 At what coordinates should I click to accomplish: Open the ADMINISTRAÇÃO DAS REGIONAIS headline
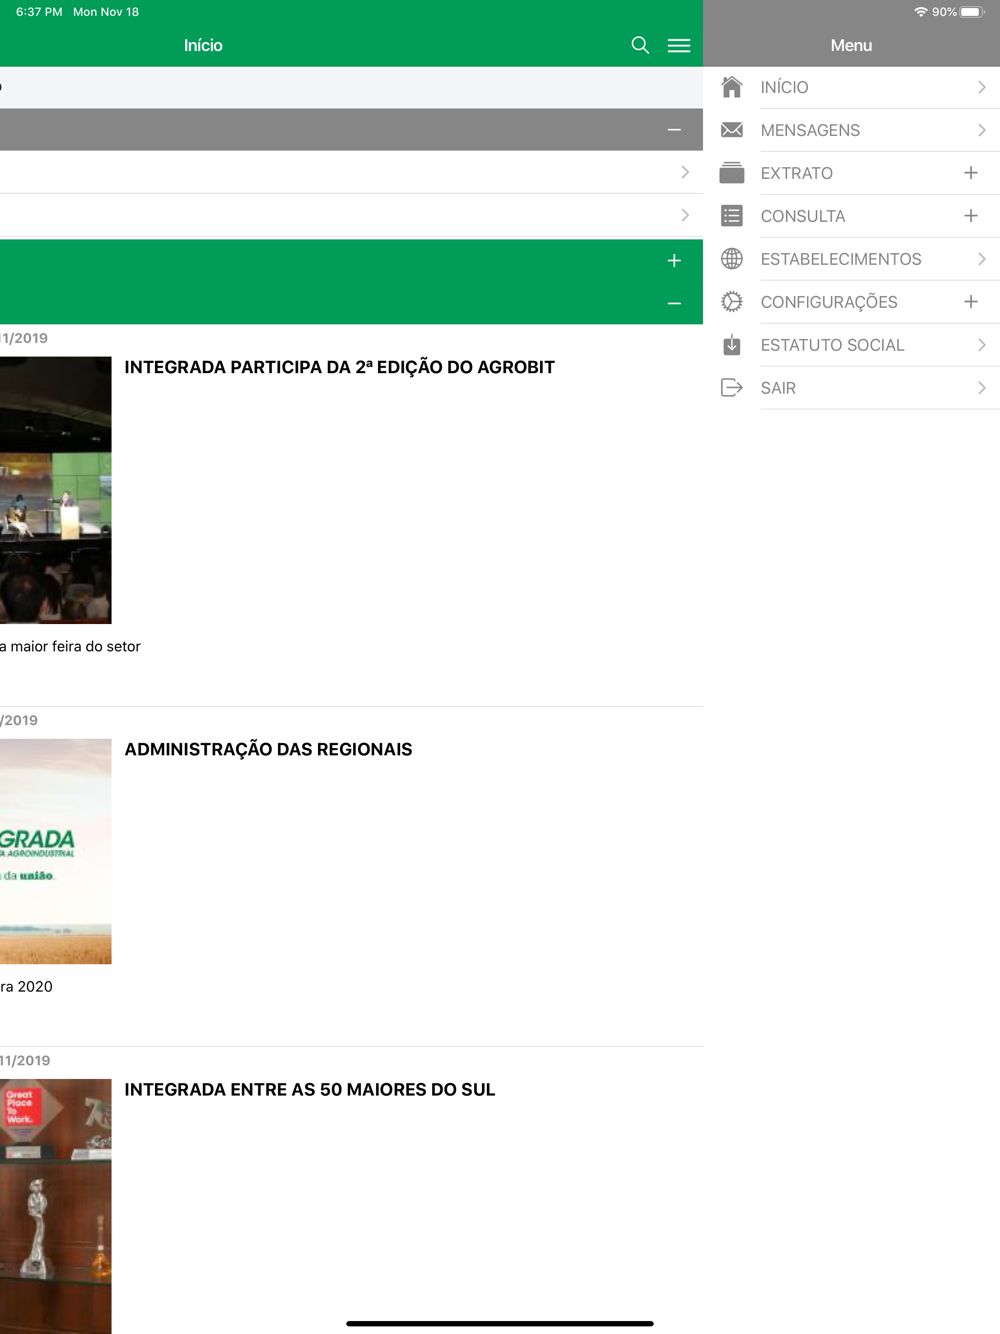[268, 749]
